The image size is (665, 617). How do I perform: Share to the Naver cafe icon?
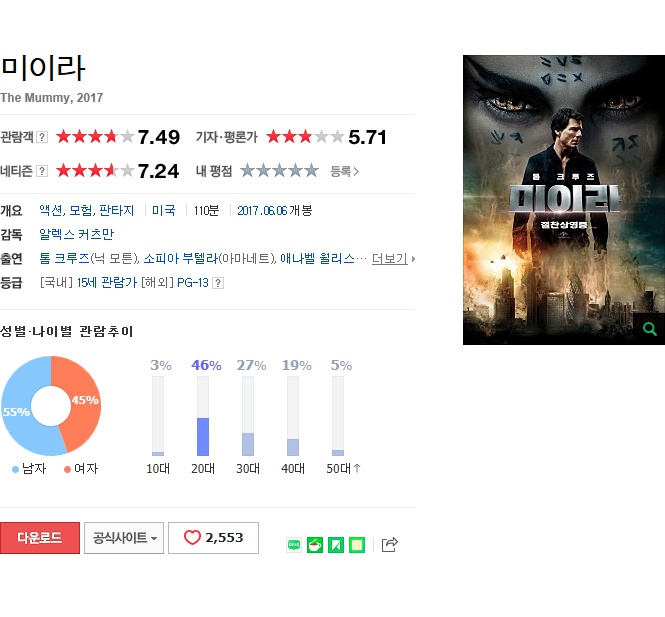[x=315, y=544]
